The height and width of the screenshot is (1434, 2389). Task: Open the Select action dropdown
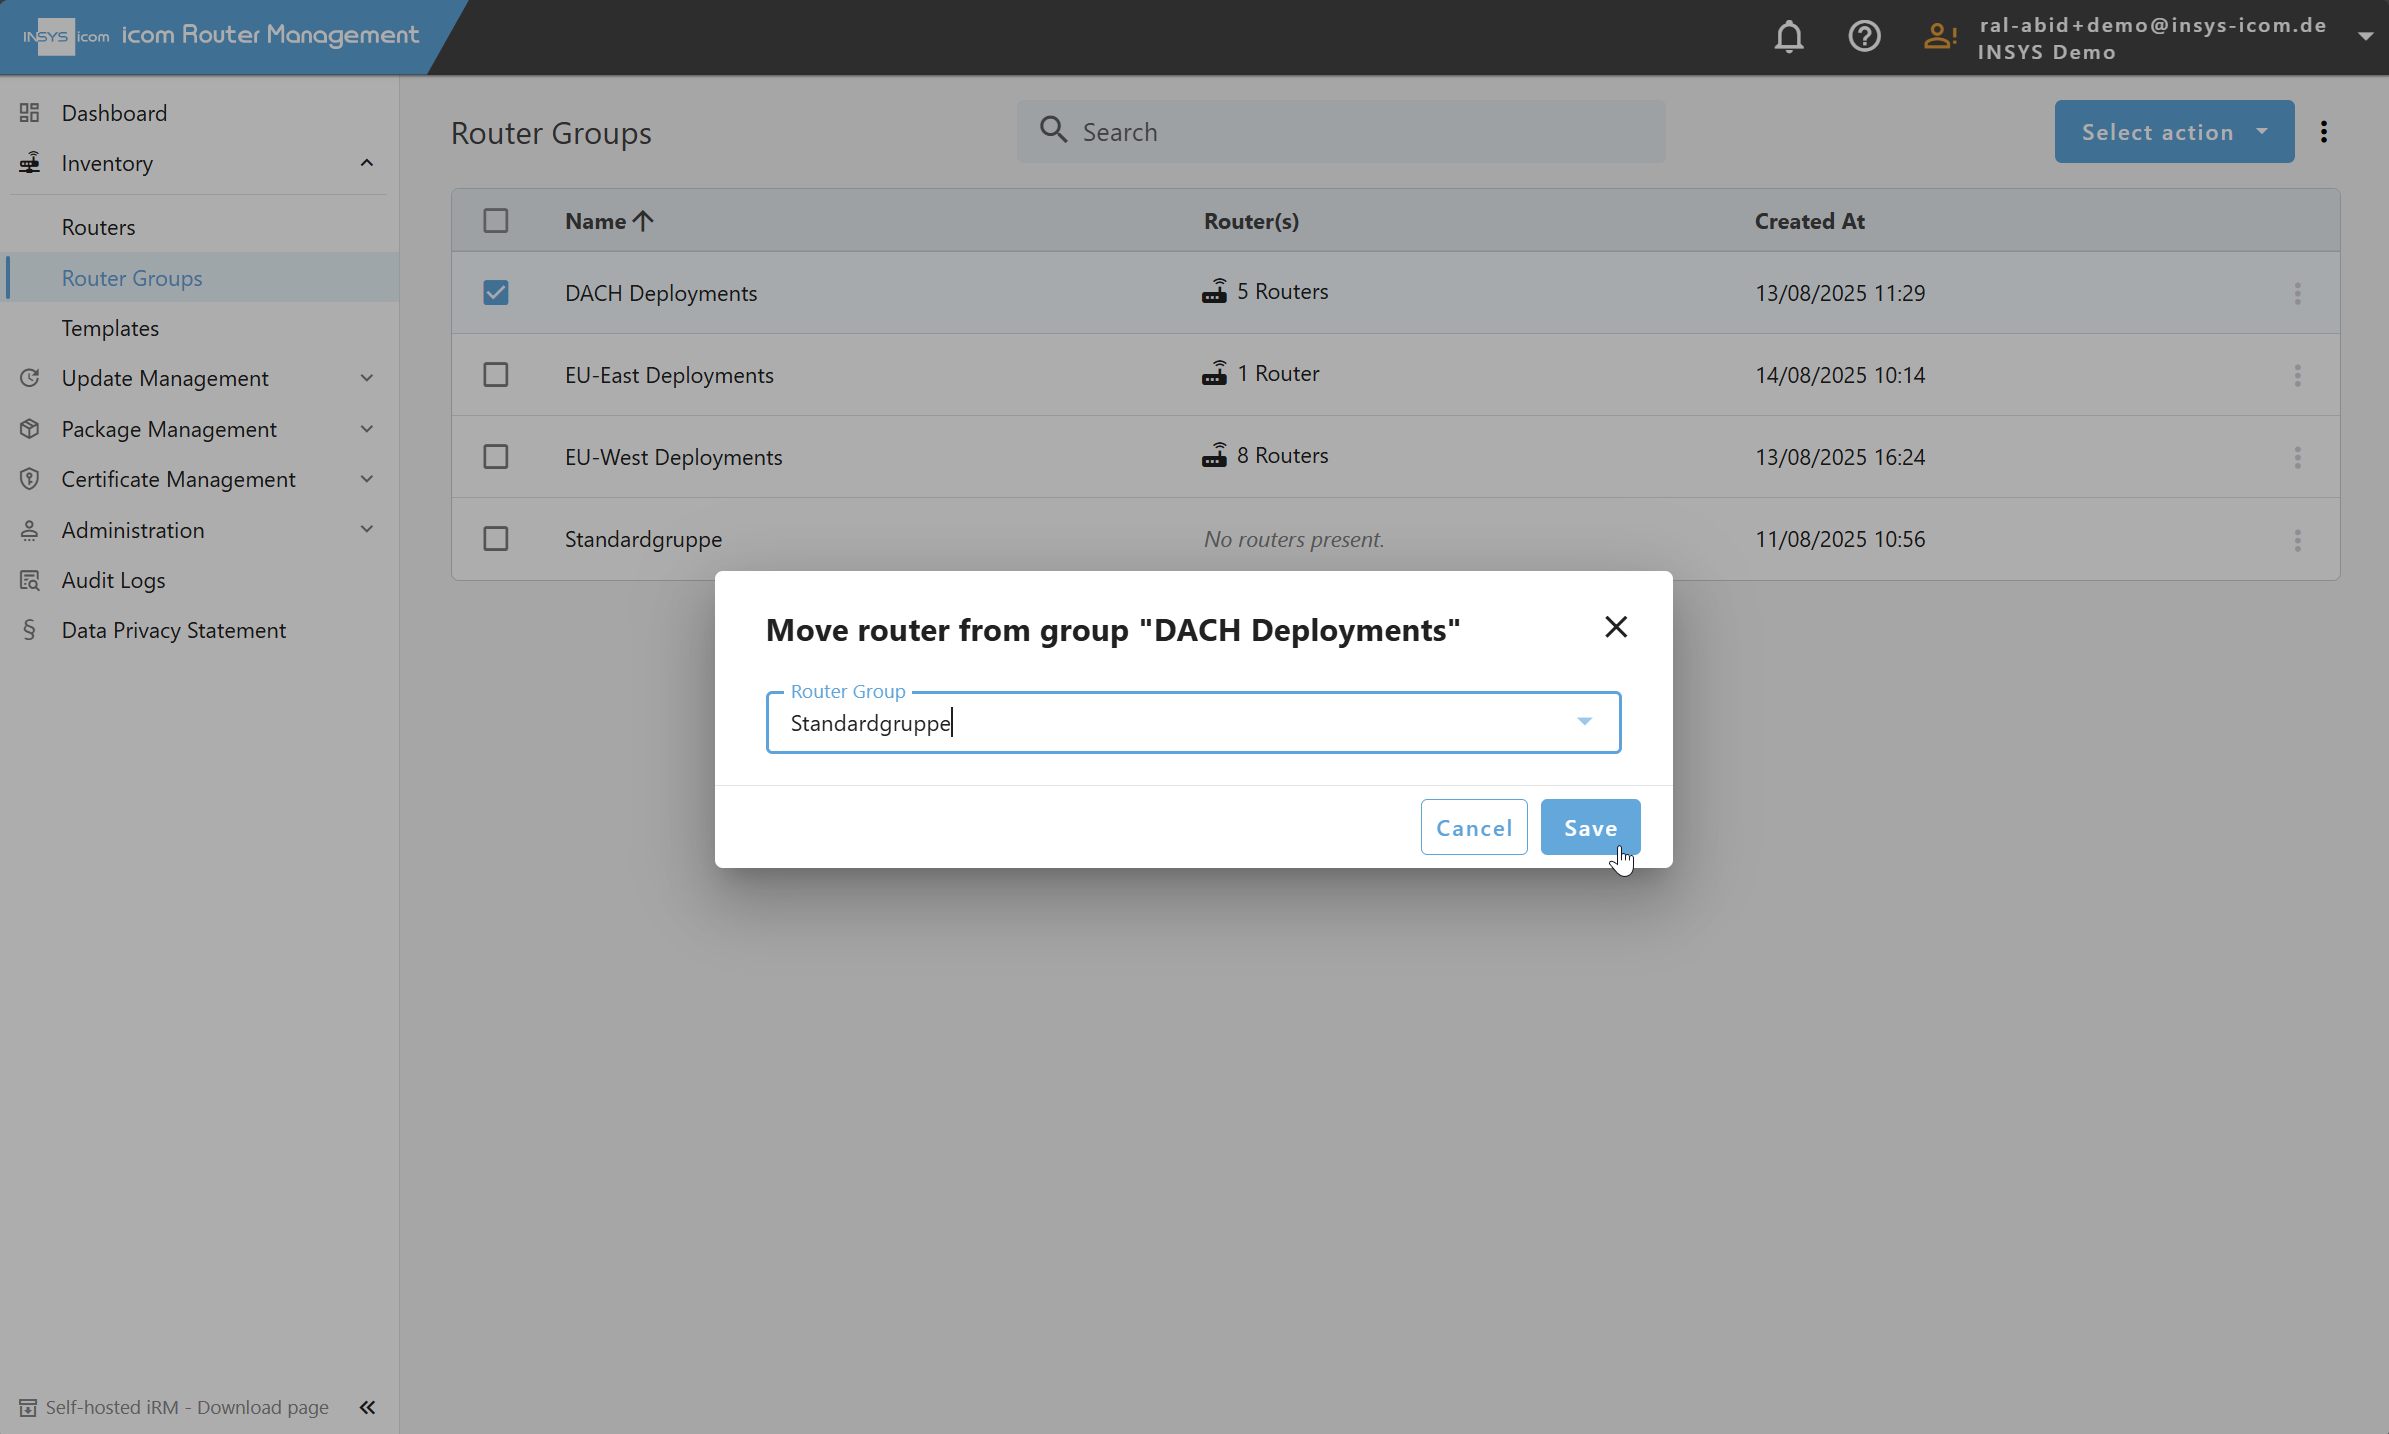2174,131
